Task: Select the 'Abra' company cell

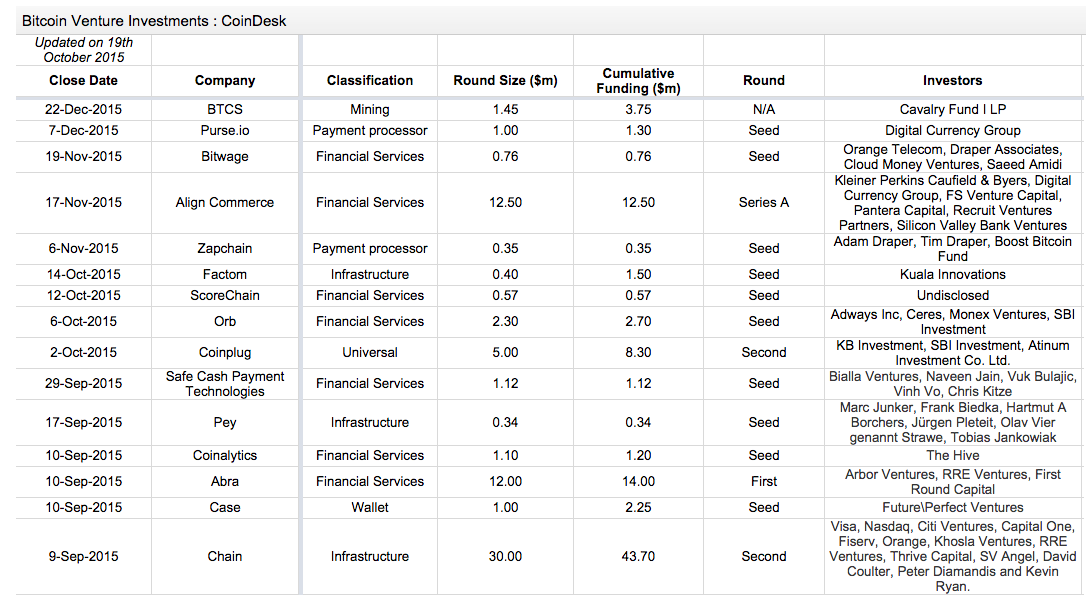Action: click(225, 481)
